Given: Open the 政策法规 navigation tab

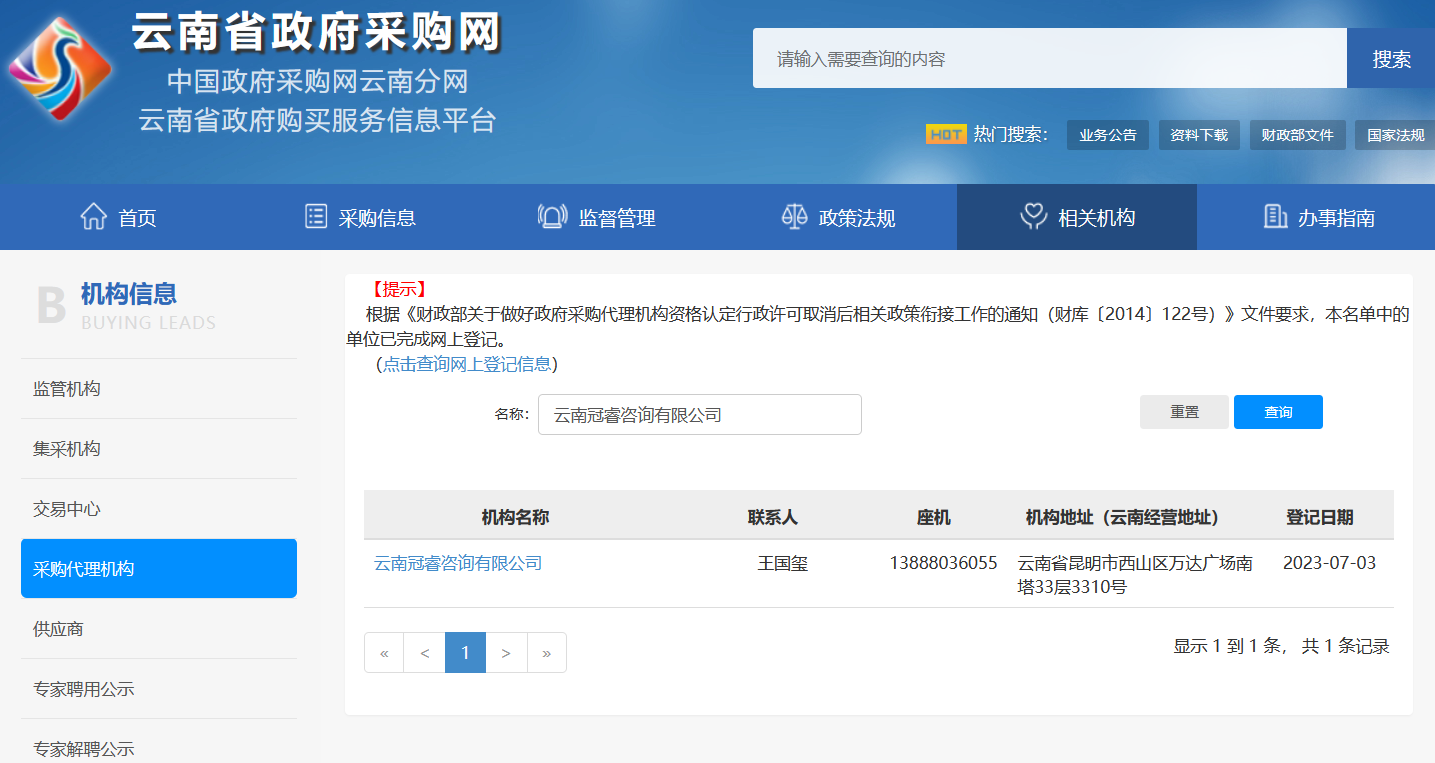Looking at the screenshot, I should pyautogui.click(x=837, y=217).
